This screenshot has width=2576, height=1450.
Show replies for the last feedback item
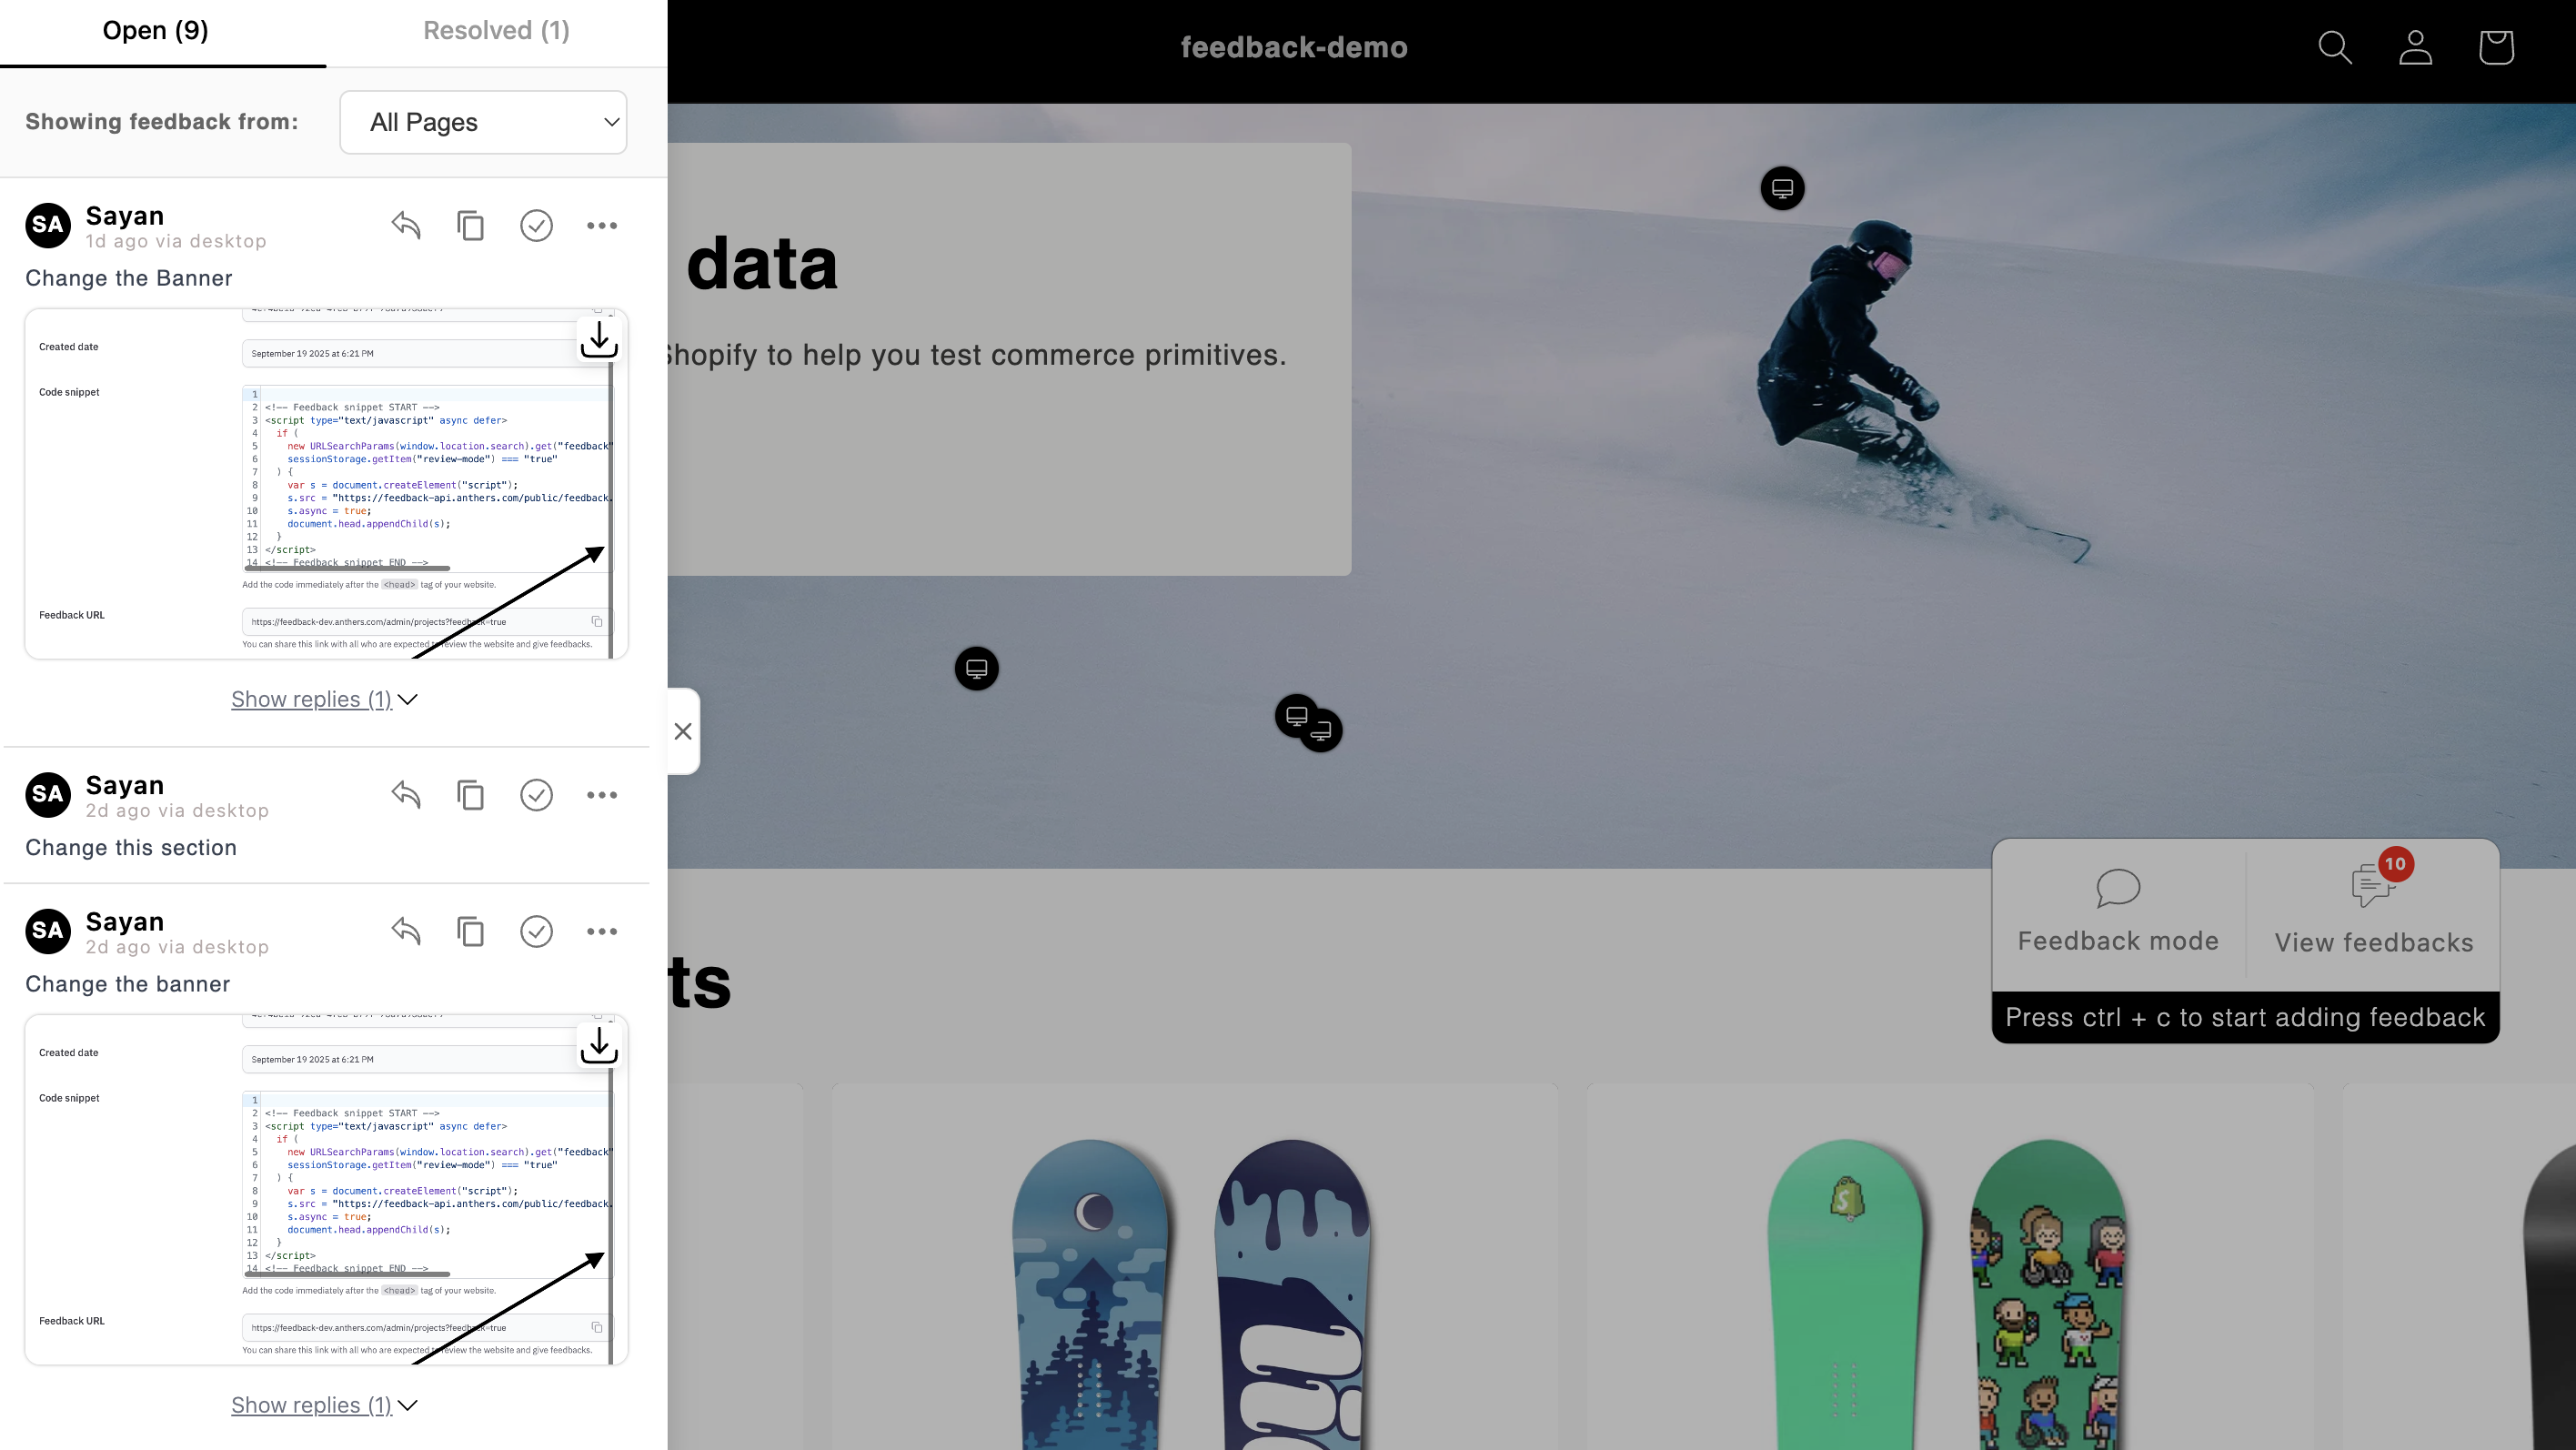pos(324,1405)
